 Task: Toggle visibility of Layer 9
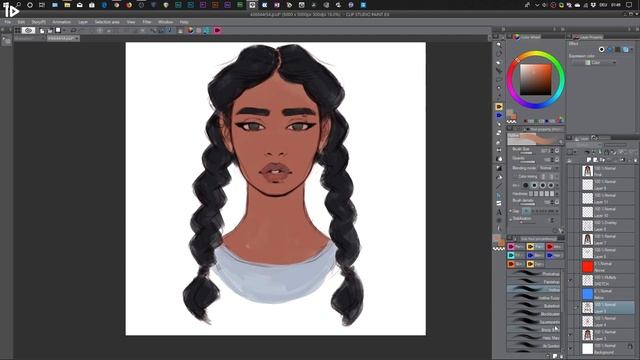571,185
